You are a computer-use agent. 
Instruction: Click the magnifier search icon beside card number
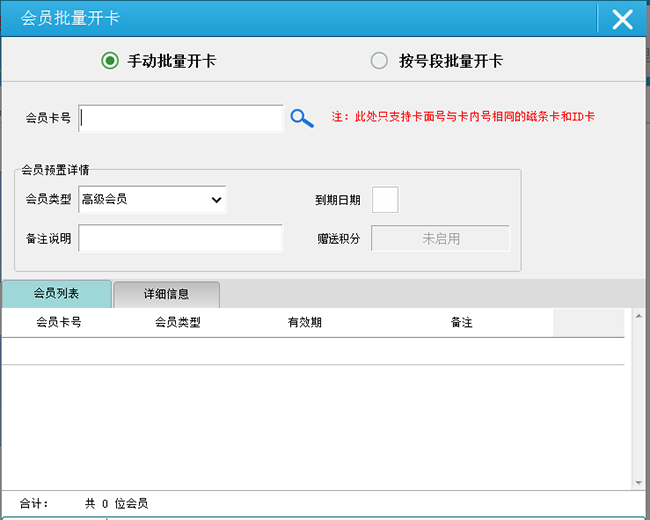pyautogui.click(x=302, y=118)
